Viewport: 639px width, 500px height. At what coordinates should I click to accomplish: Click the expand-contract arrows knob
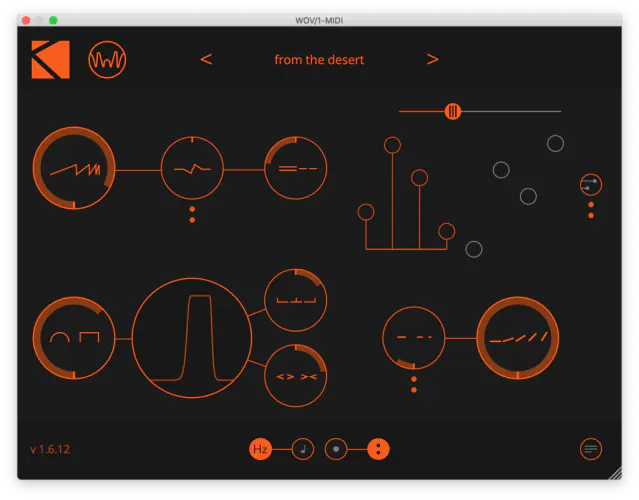(296, 376)
